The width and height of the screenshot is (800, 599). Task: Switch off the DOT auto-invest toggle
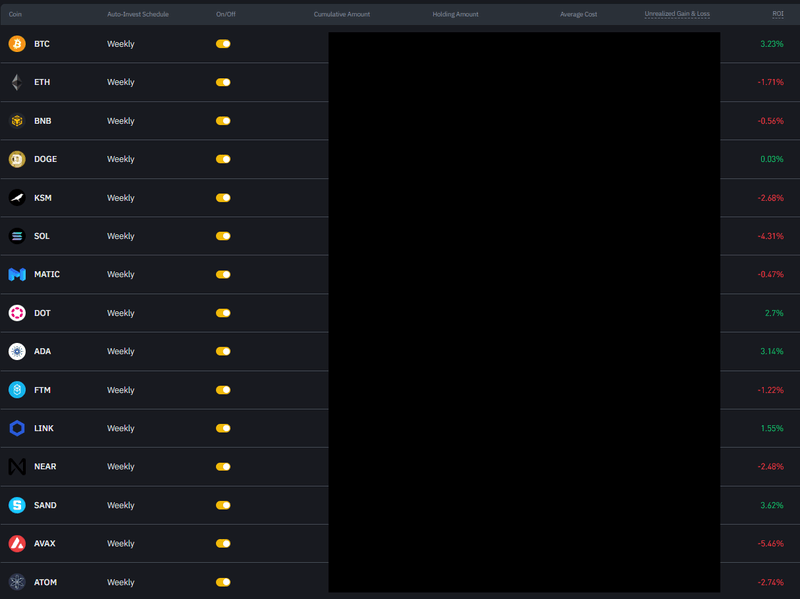(223, 313)
